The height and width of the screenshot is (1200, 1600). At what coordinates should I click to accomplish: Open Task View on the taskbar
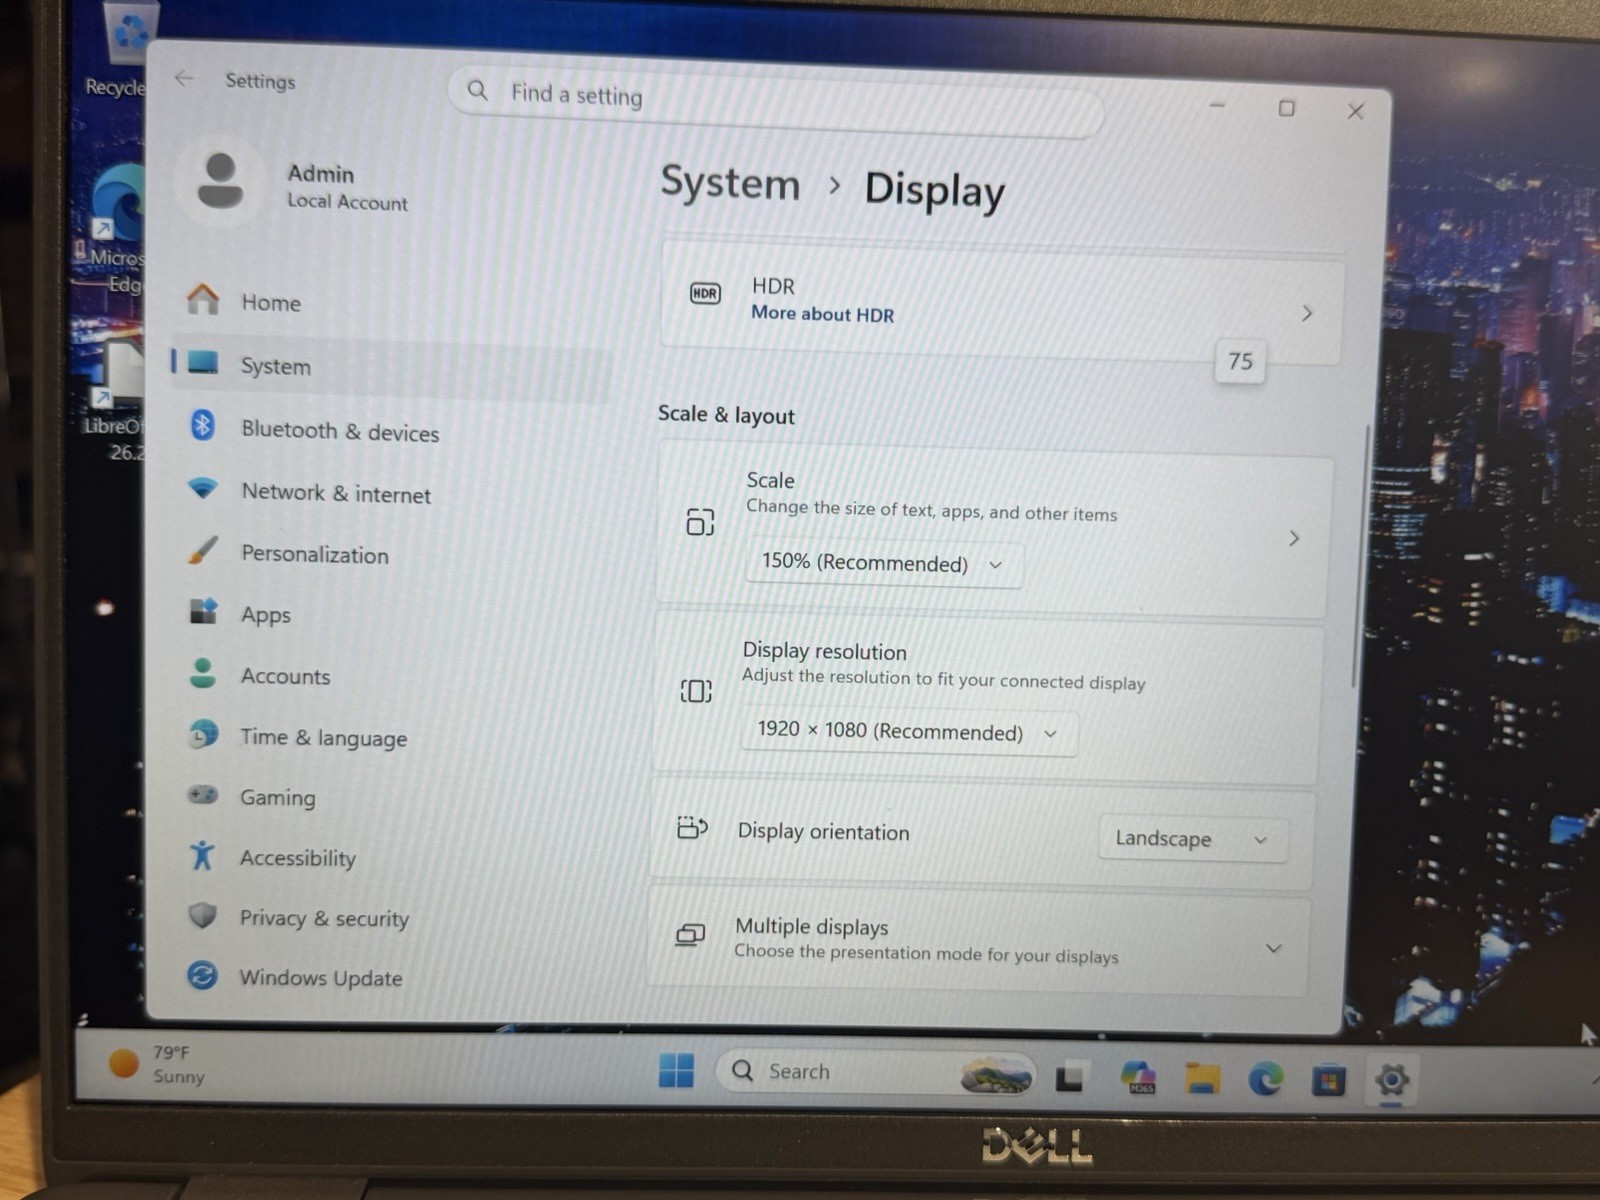click(1069, 1077)
